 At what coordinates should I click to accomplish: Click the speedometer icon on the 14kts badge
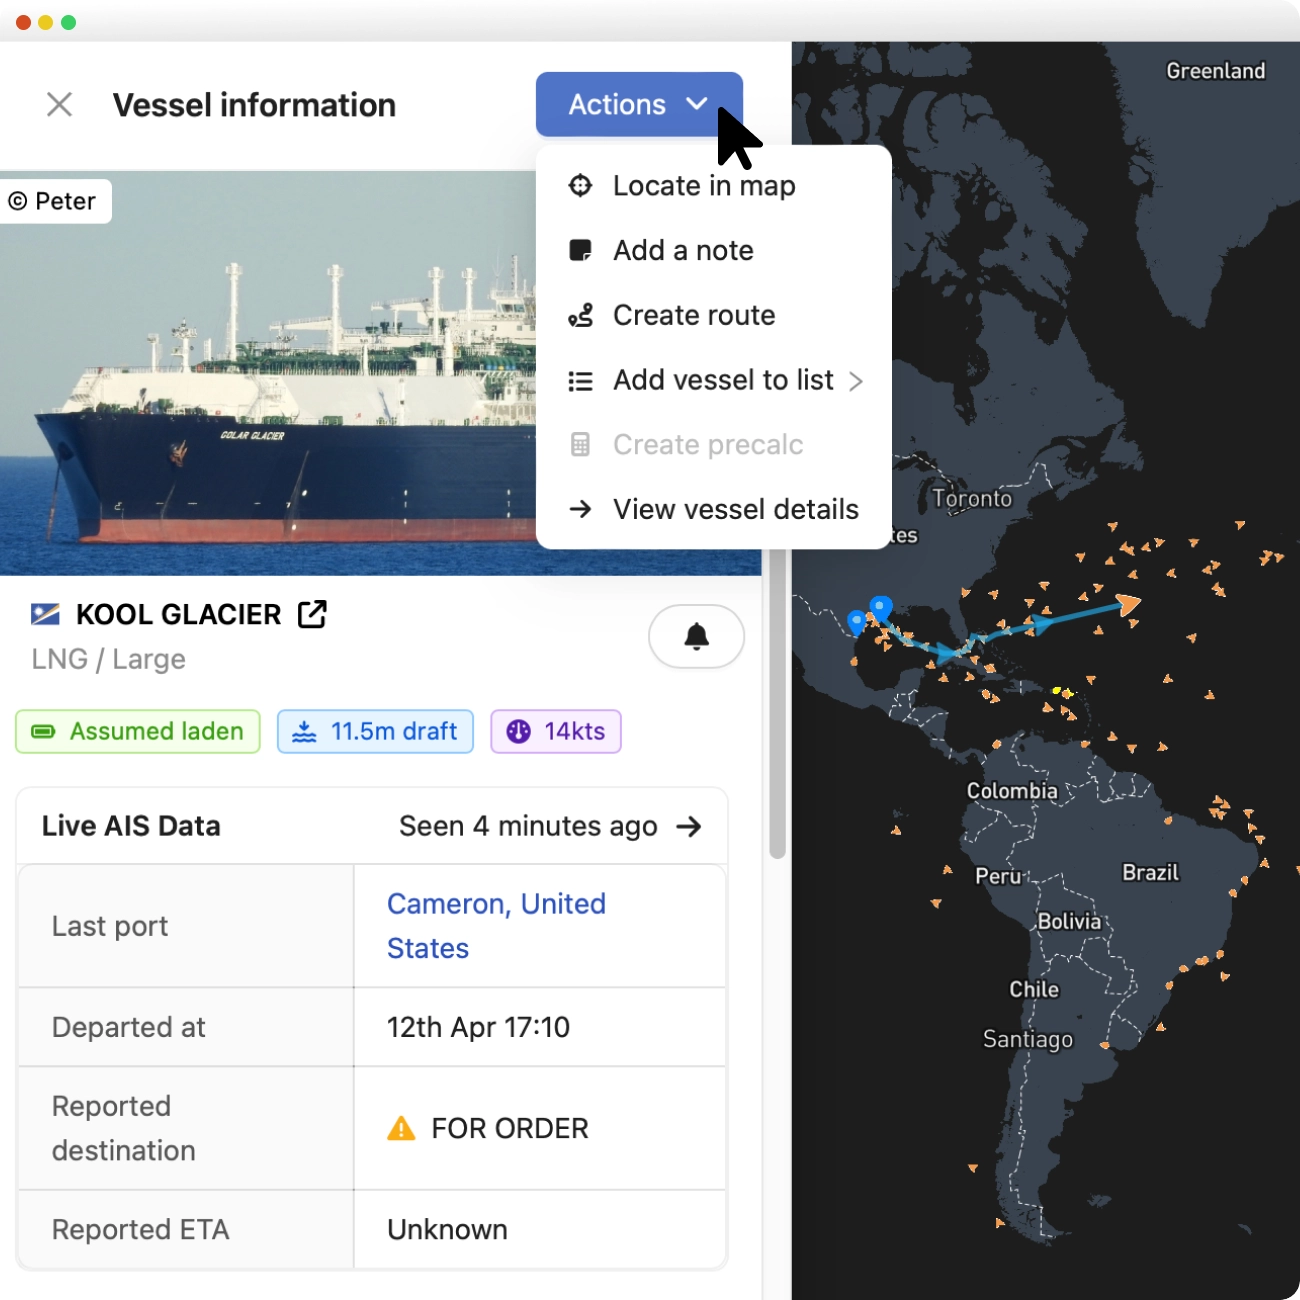pyautogui.click(x=518, y=731)
